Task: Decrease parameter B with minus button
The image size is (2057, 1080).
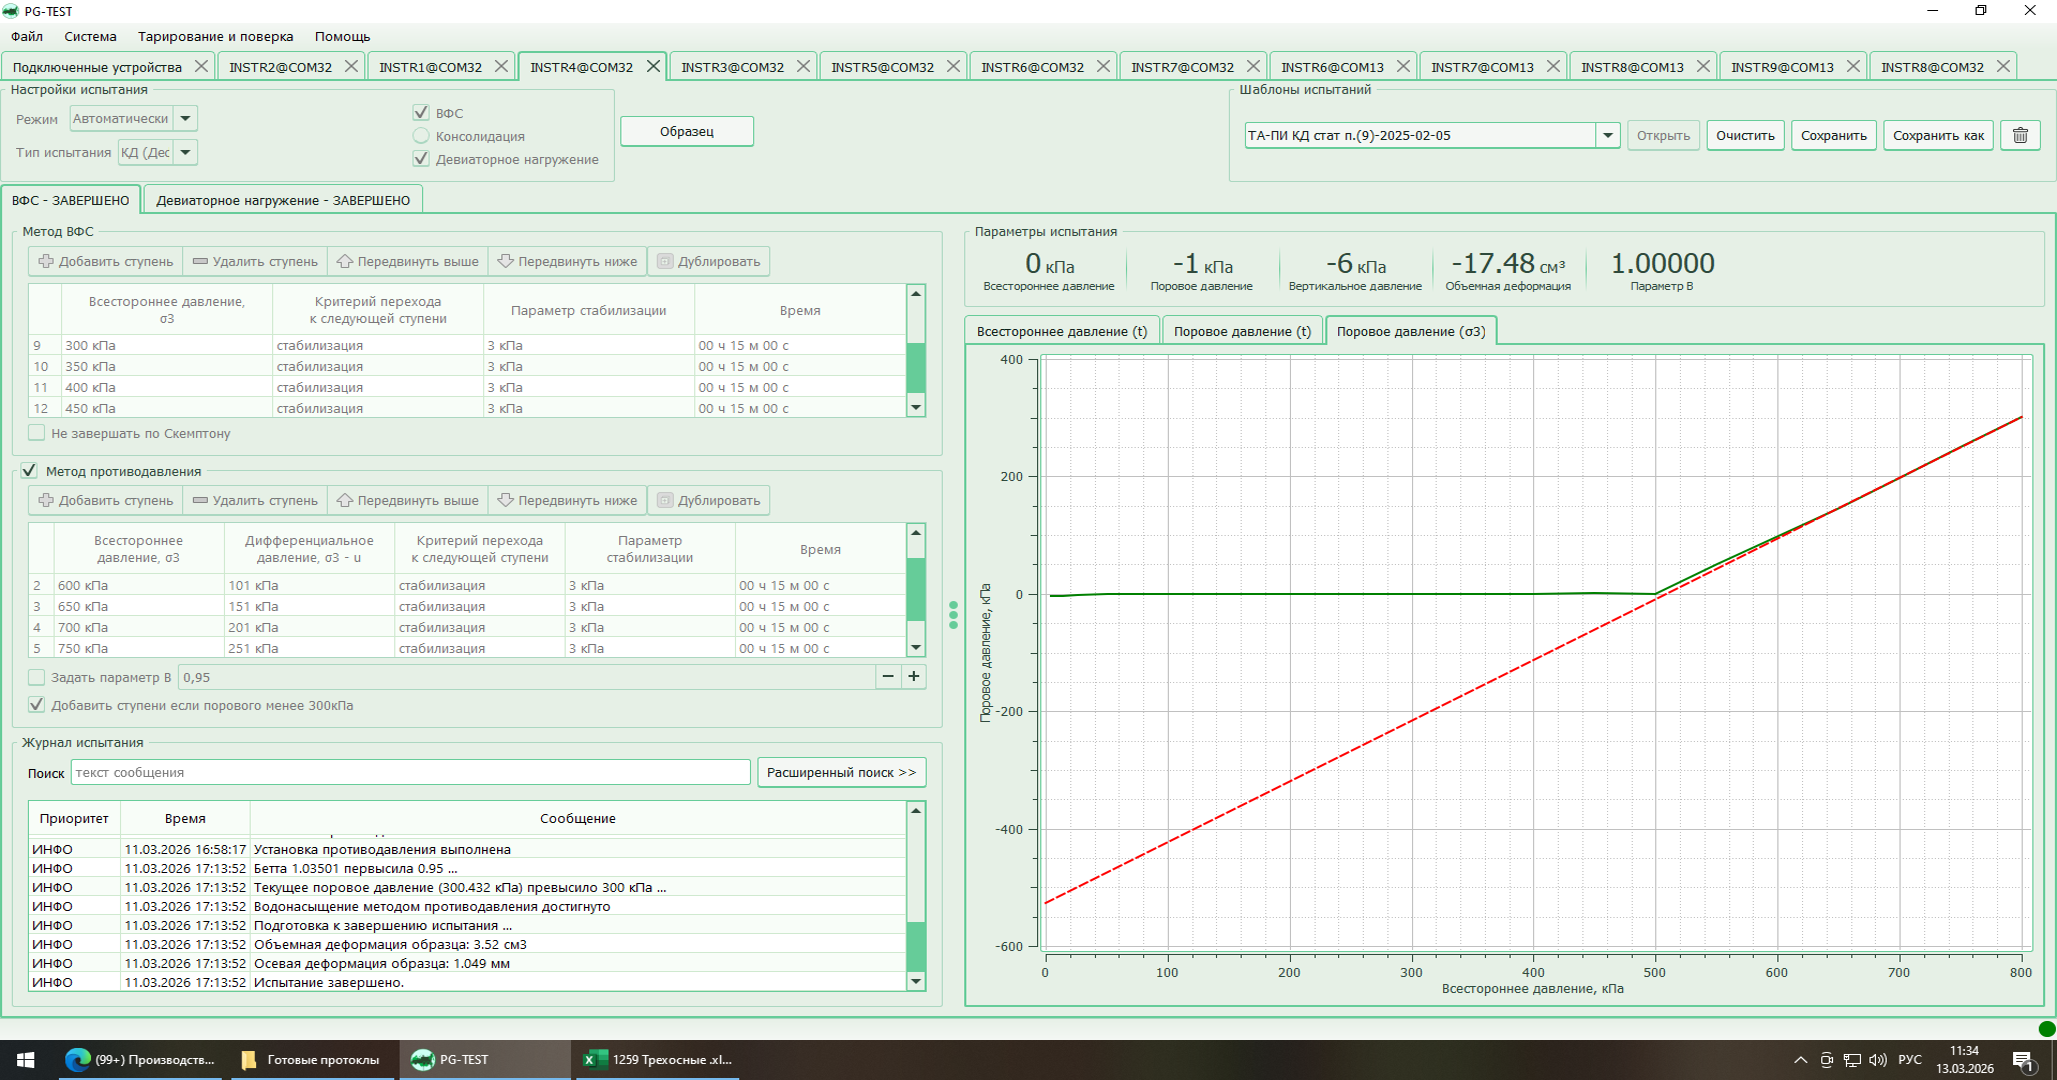Action: [x=888, y=677]
